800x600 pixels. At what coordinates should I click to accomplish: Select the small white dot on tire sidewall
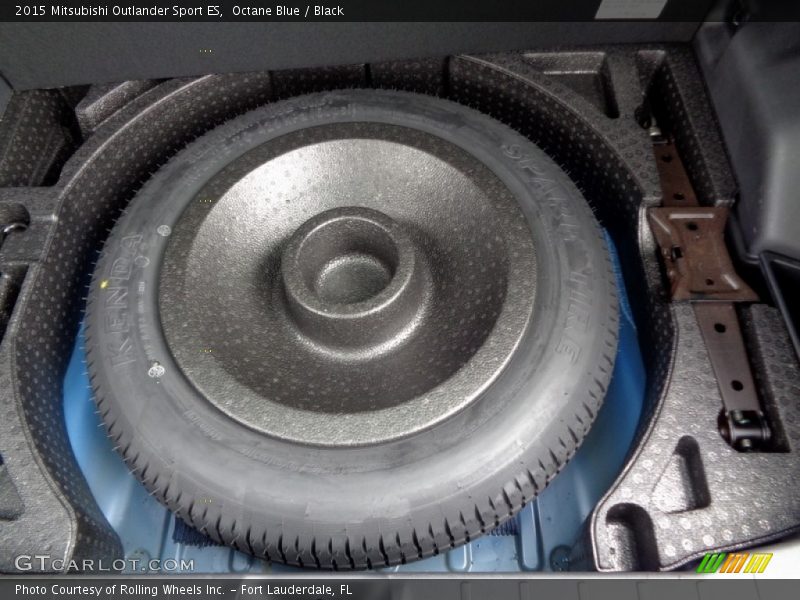pyautogui.click(x=155, y=371)
